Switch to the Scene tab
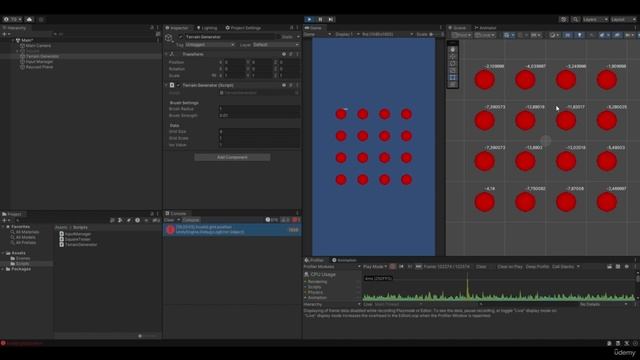 (x=458, y=28)
